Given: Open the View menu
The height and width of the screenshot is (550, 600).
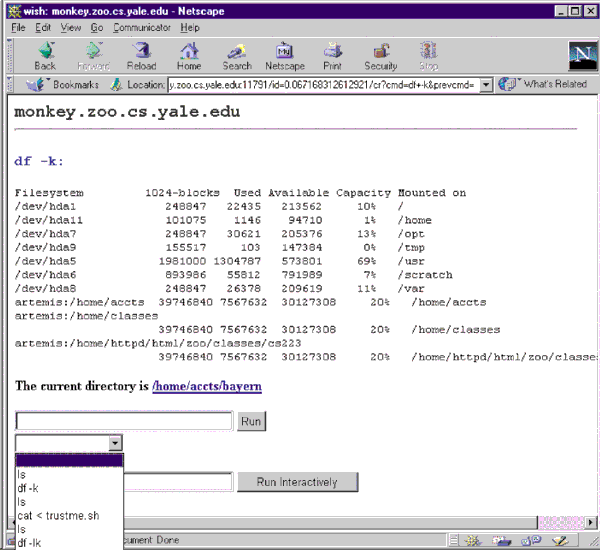Looking at the screenshot, I should point(70,28).
